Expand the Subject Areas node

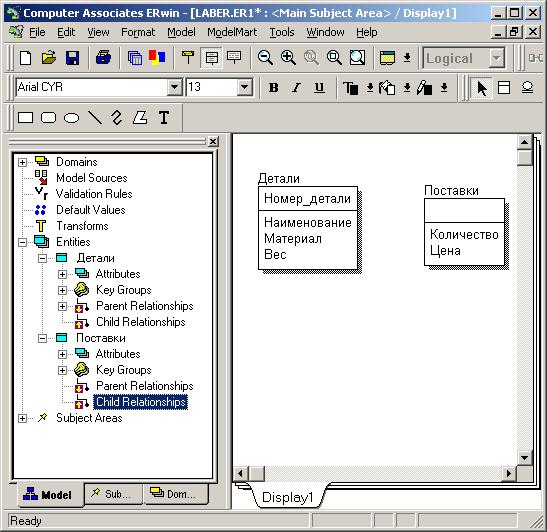point(22,418)
